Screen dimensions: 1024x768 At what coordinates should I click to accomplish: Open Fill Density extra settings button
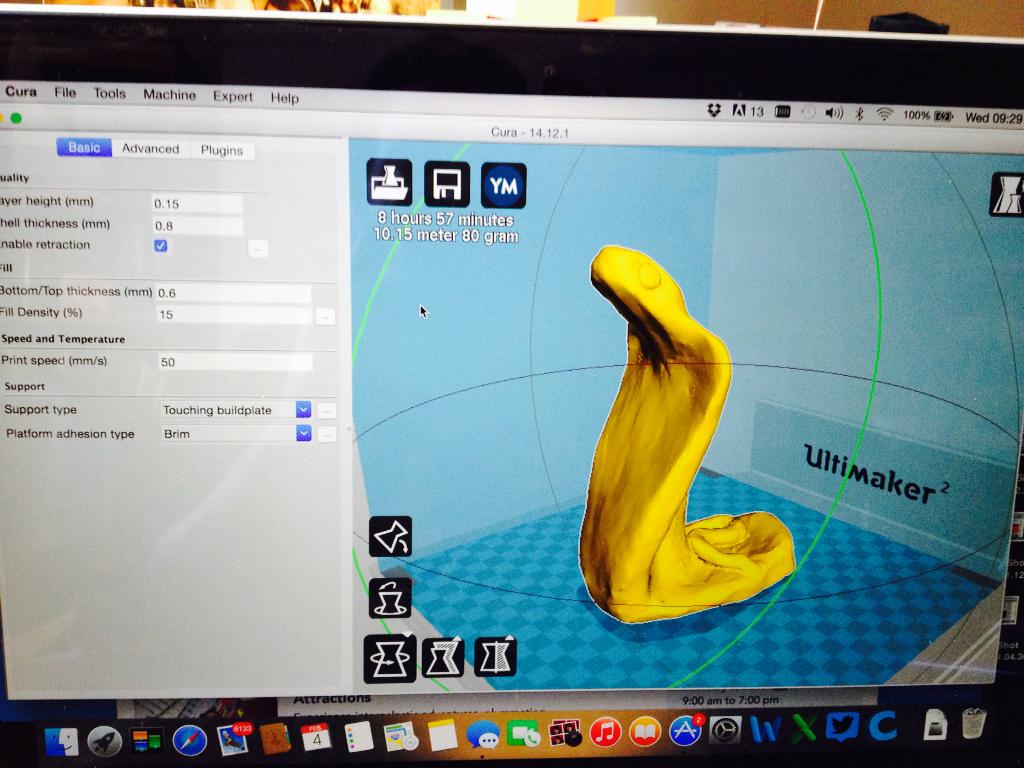coord(325,317)
